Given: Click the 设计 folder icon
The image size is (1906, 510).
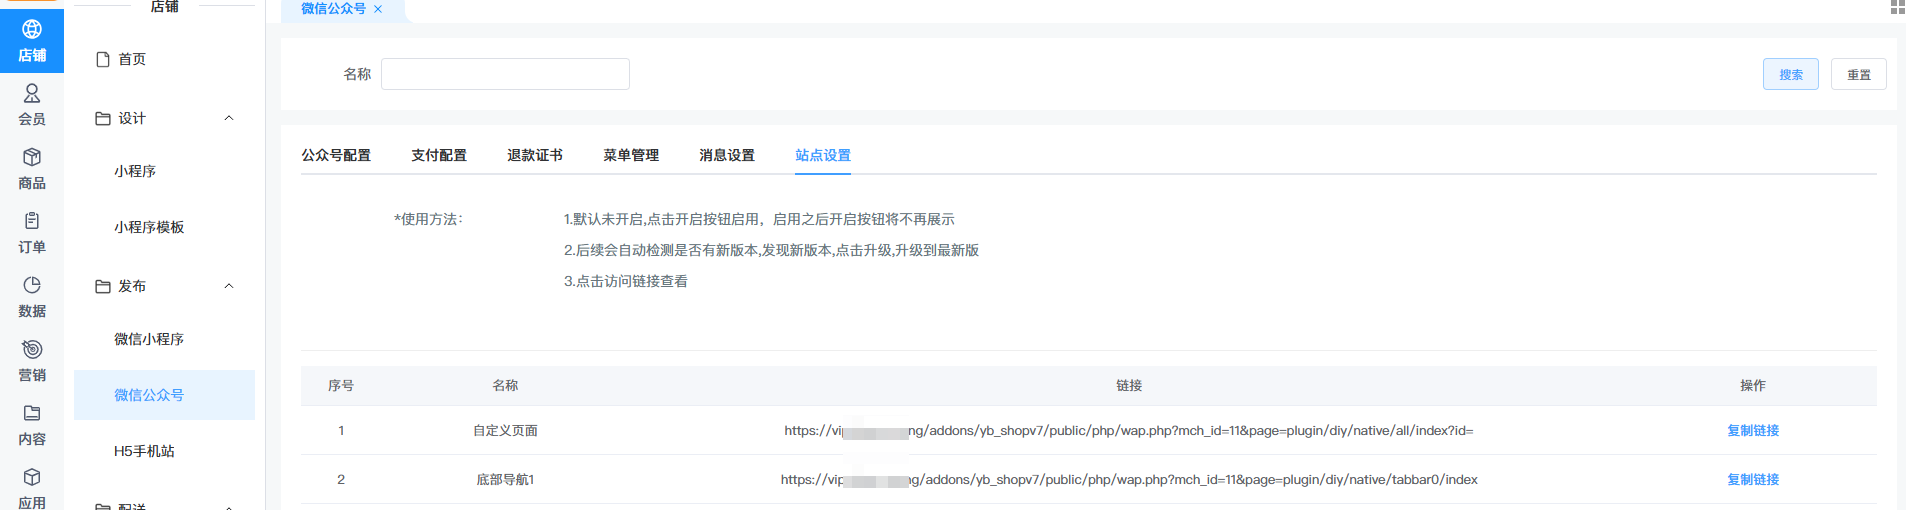Looking at the screenshot, I should click(x=102, y=118).
